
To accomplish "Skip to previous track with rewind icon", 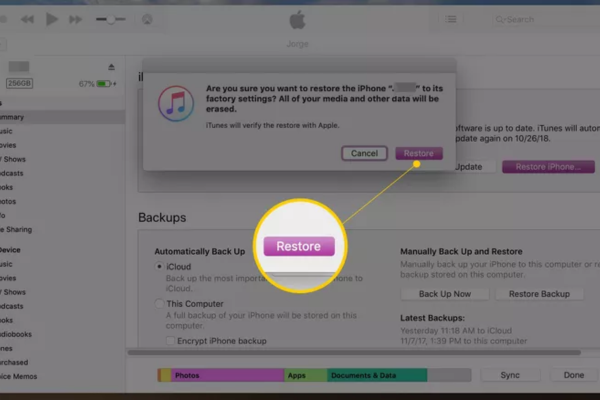I will 27,19.
